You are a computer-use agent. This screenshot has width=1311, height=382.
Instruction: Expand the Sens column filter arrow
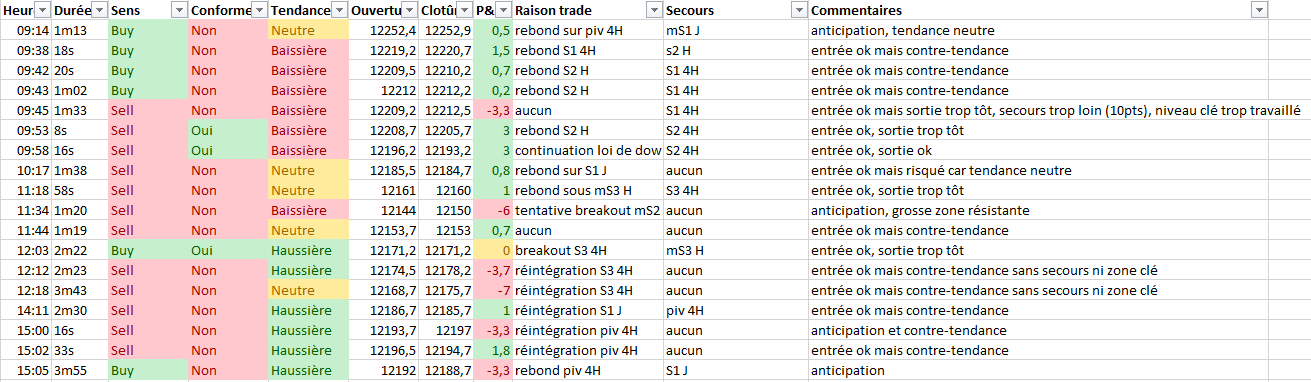pyautogui.click(x=178, y=10)
